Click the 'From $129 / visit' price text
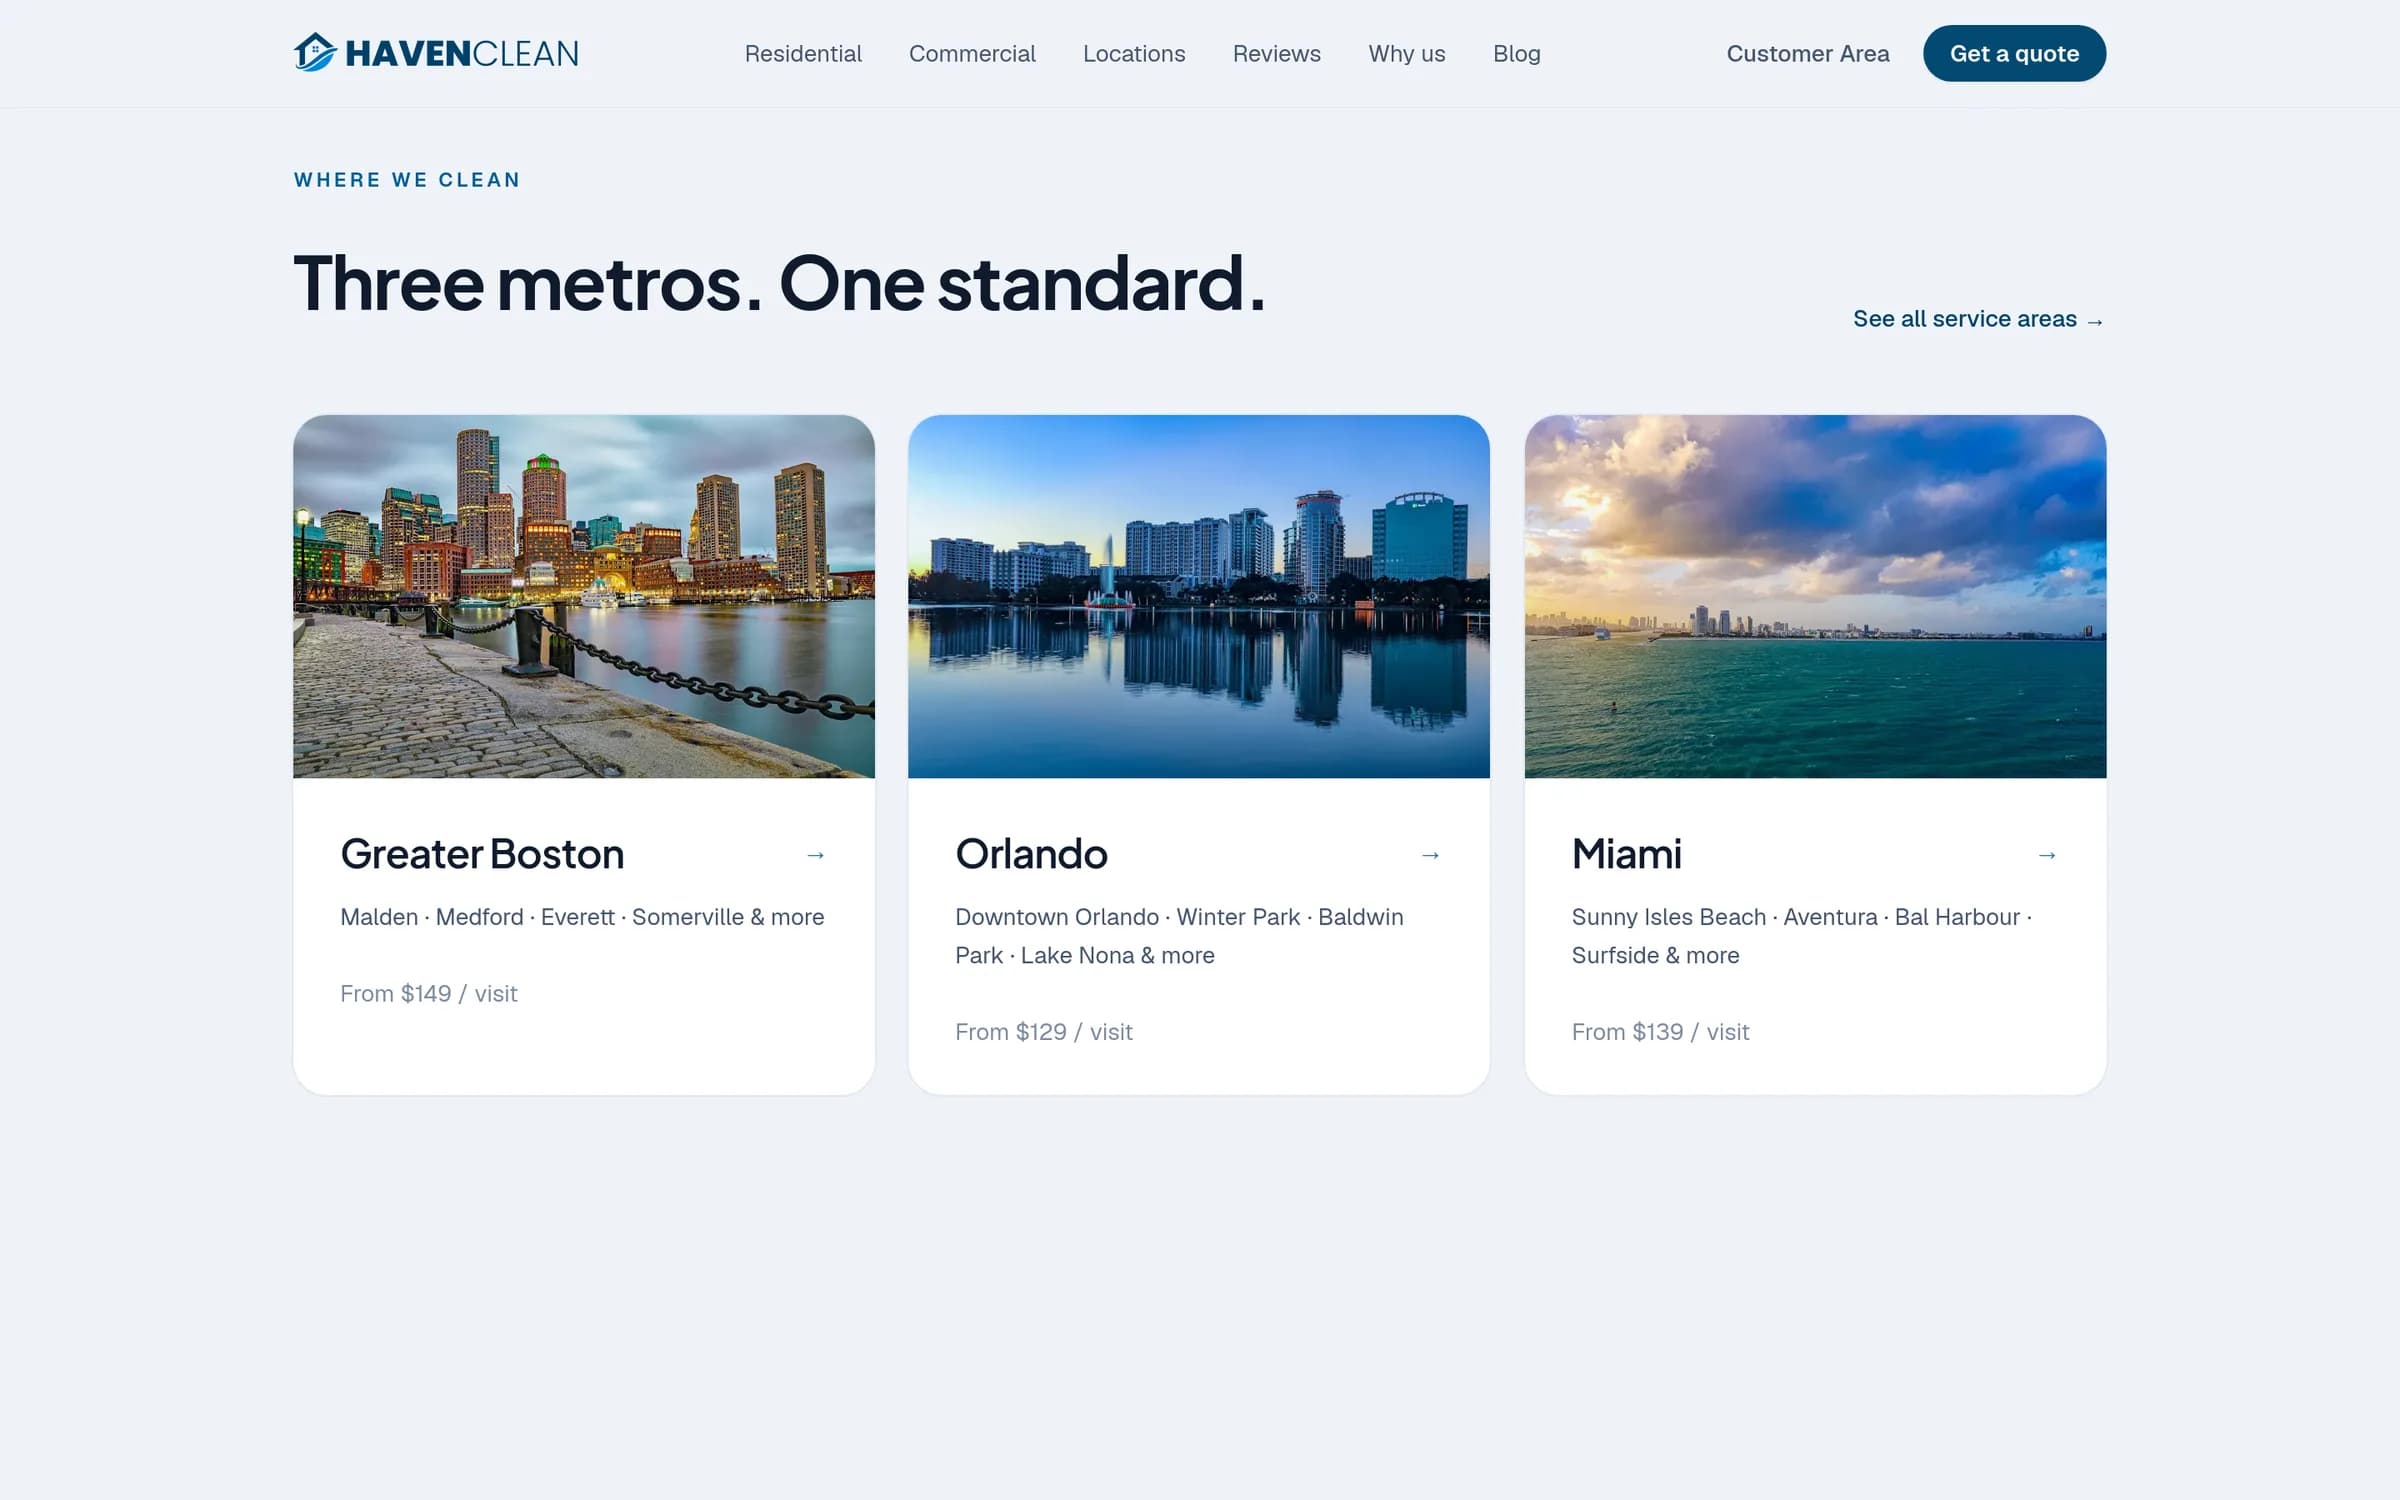This screenshot has width=2400, height=1500. point(1044,1032)
